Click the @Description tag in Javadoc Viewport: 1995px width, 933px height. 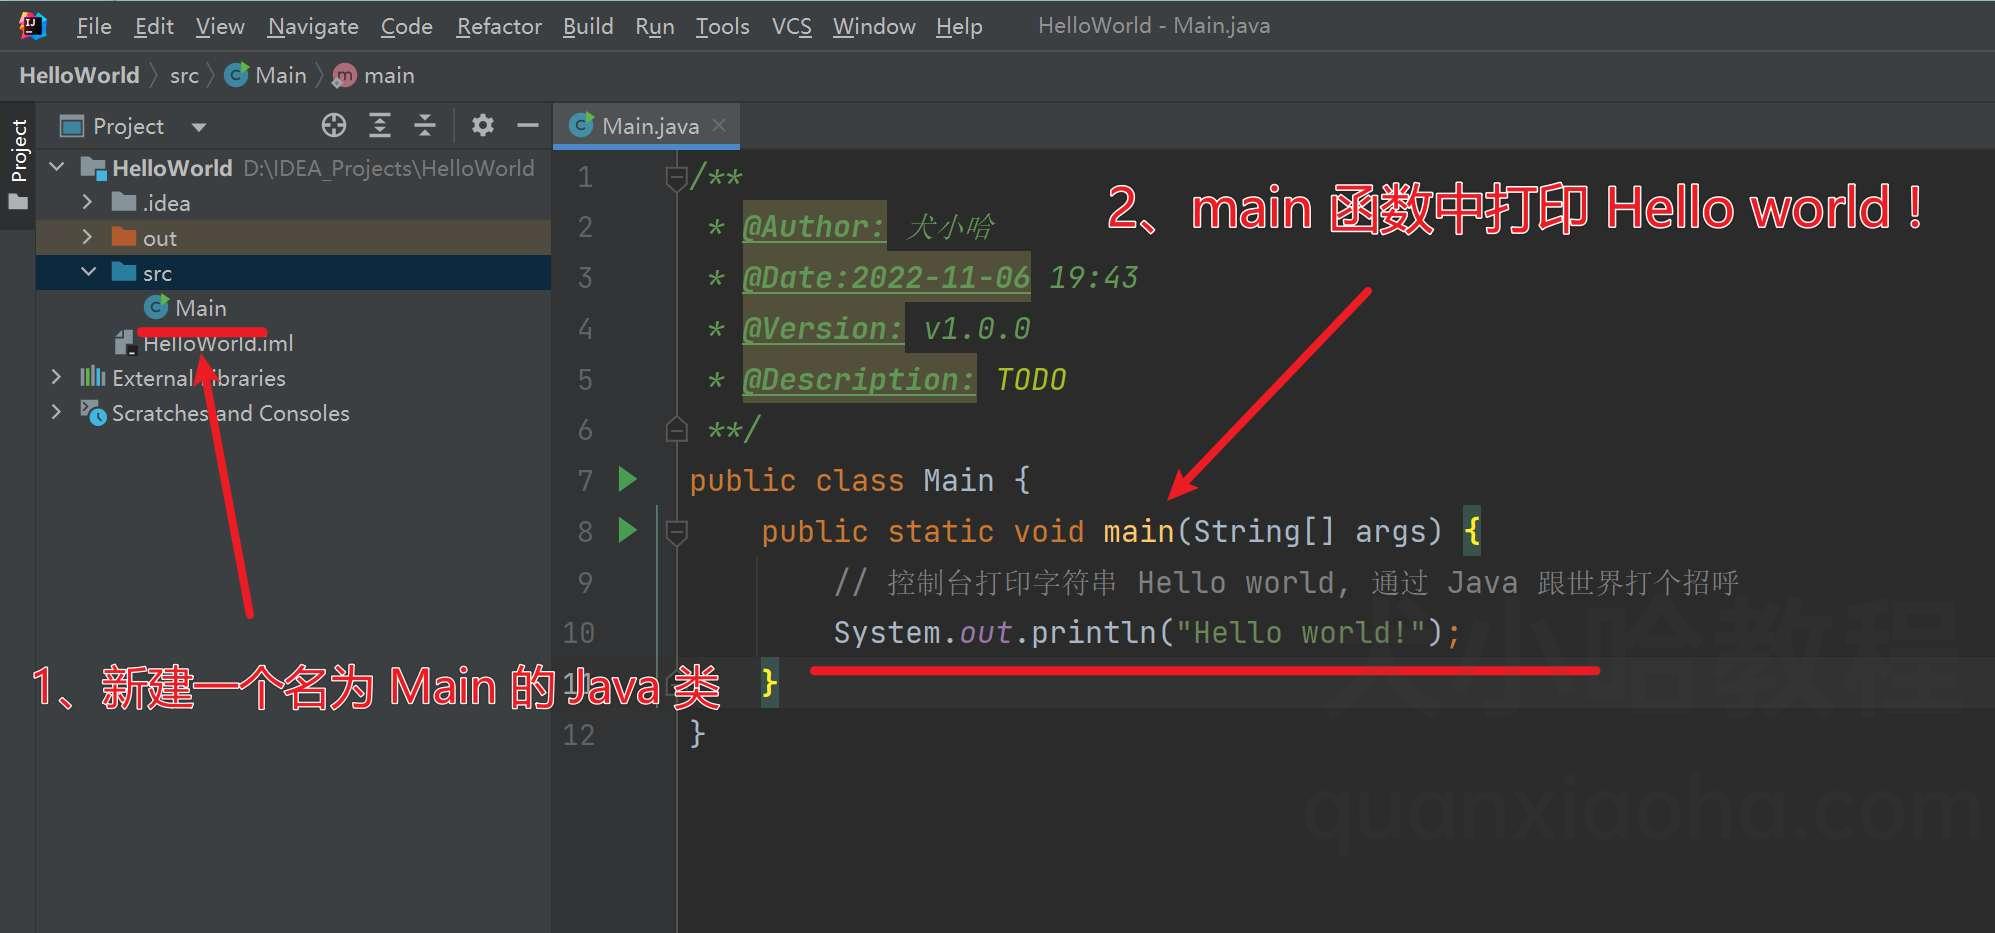[x=859, y=379]
